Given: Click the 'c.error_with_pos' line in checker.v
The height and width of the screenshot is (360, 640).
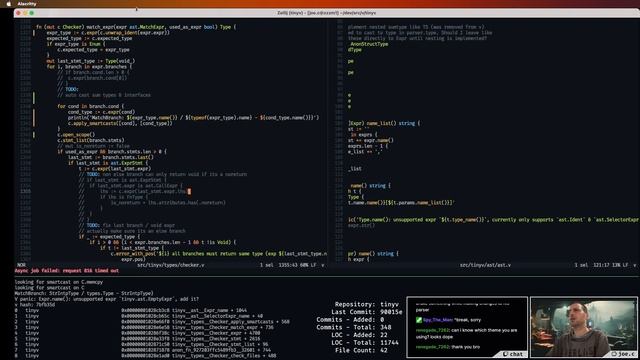Looking at the screenshot, I should pos(219,253).
